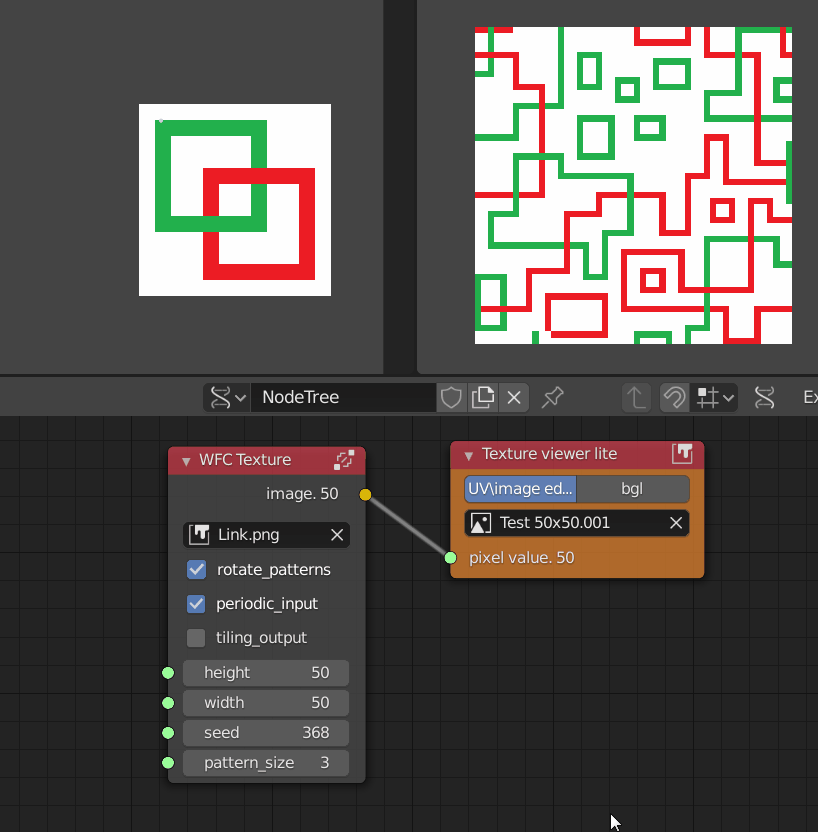This screenshot has height=832, width=818.
Task: Toggle snapping magnet icon
Action: point(675,397)
